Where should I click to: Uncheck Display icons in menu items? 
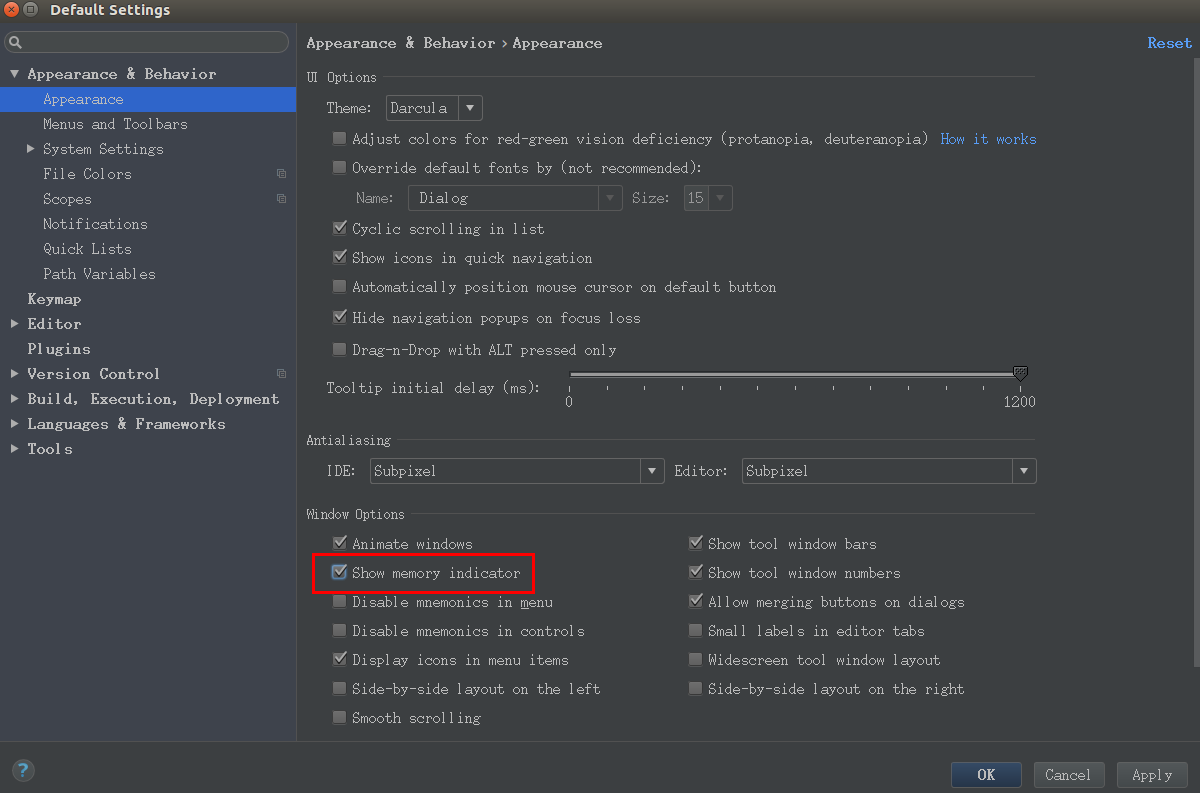coord(340,660)
